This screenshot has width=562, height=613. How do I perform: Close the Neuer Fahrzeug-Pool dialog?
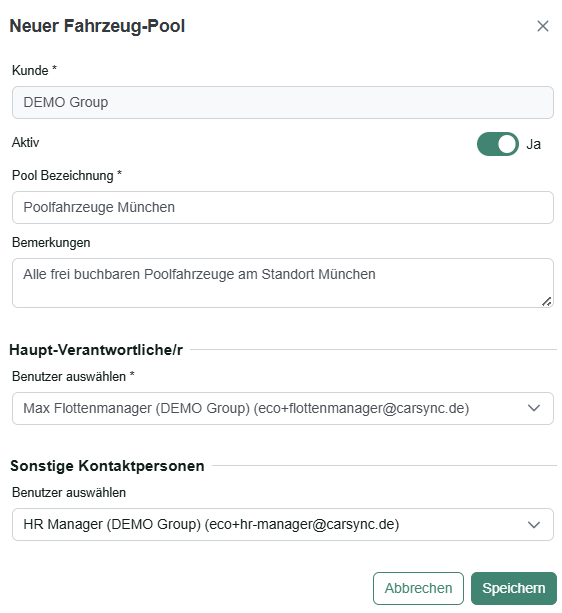coord(542,26)
